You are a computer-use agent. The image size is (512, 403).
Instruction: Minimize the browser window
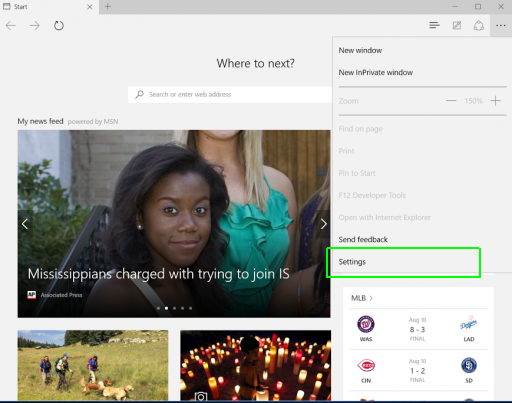pyautogui.click(x=455, y=7)
